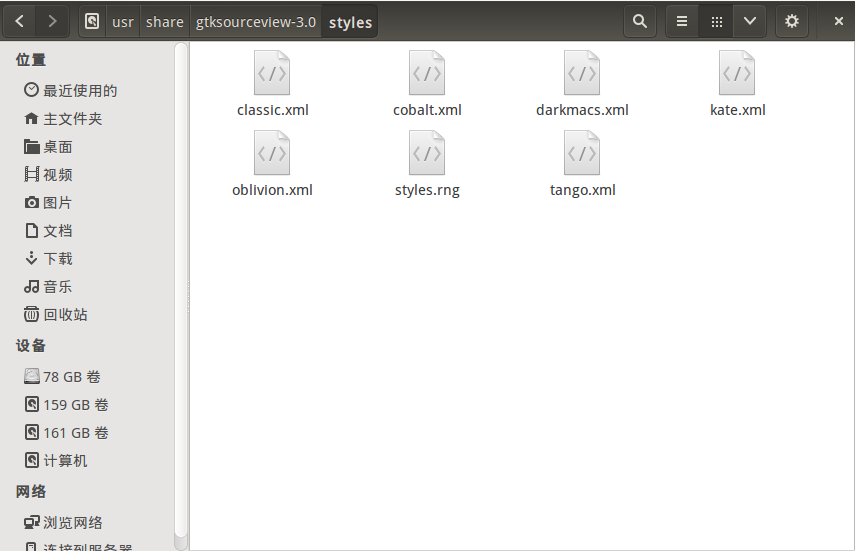Navigate to gtksourceview-3.0 path segment
855x551 pixels.
(256, 22)
